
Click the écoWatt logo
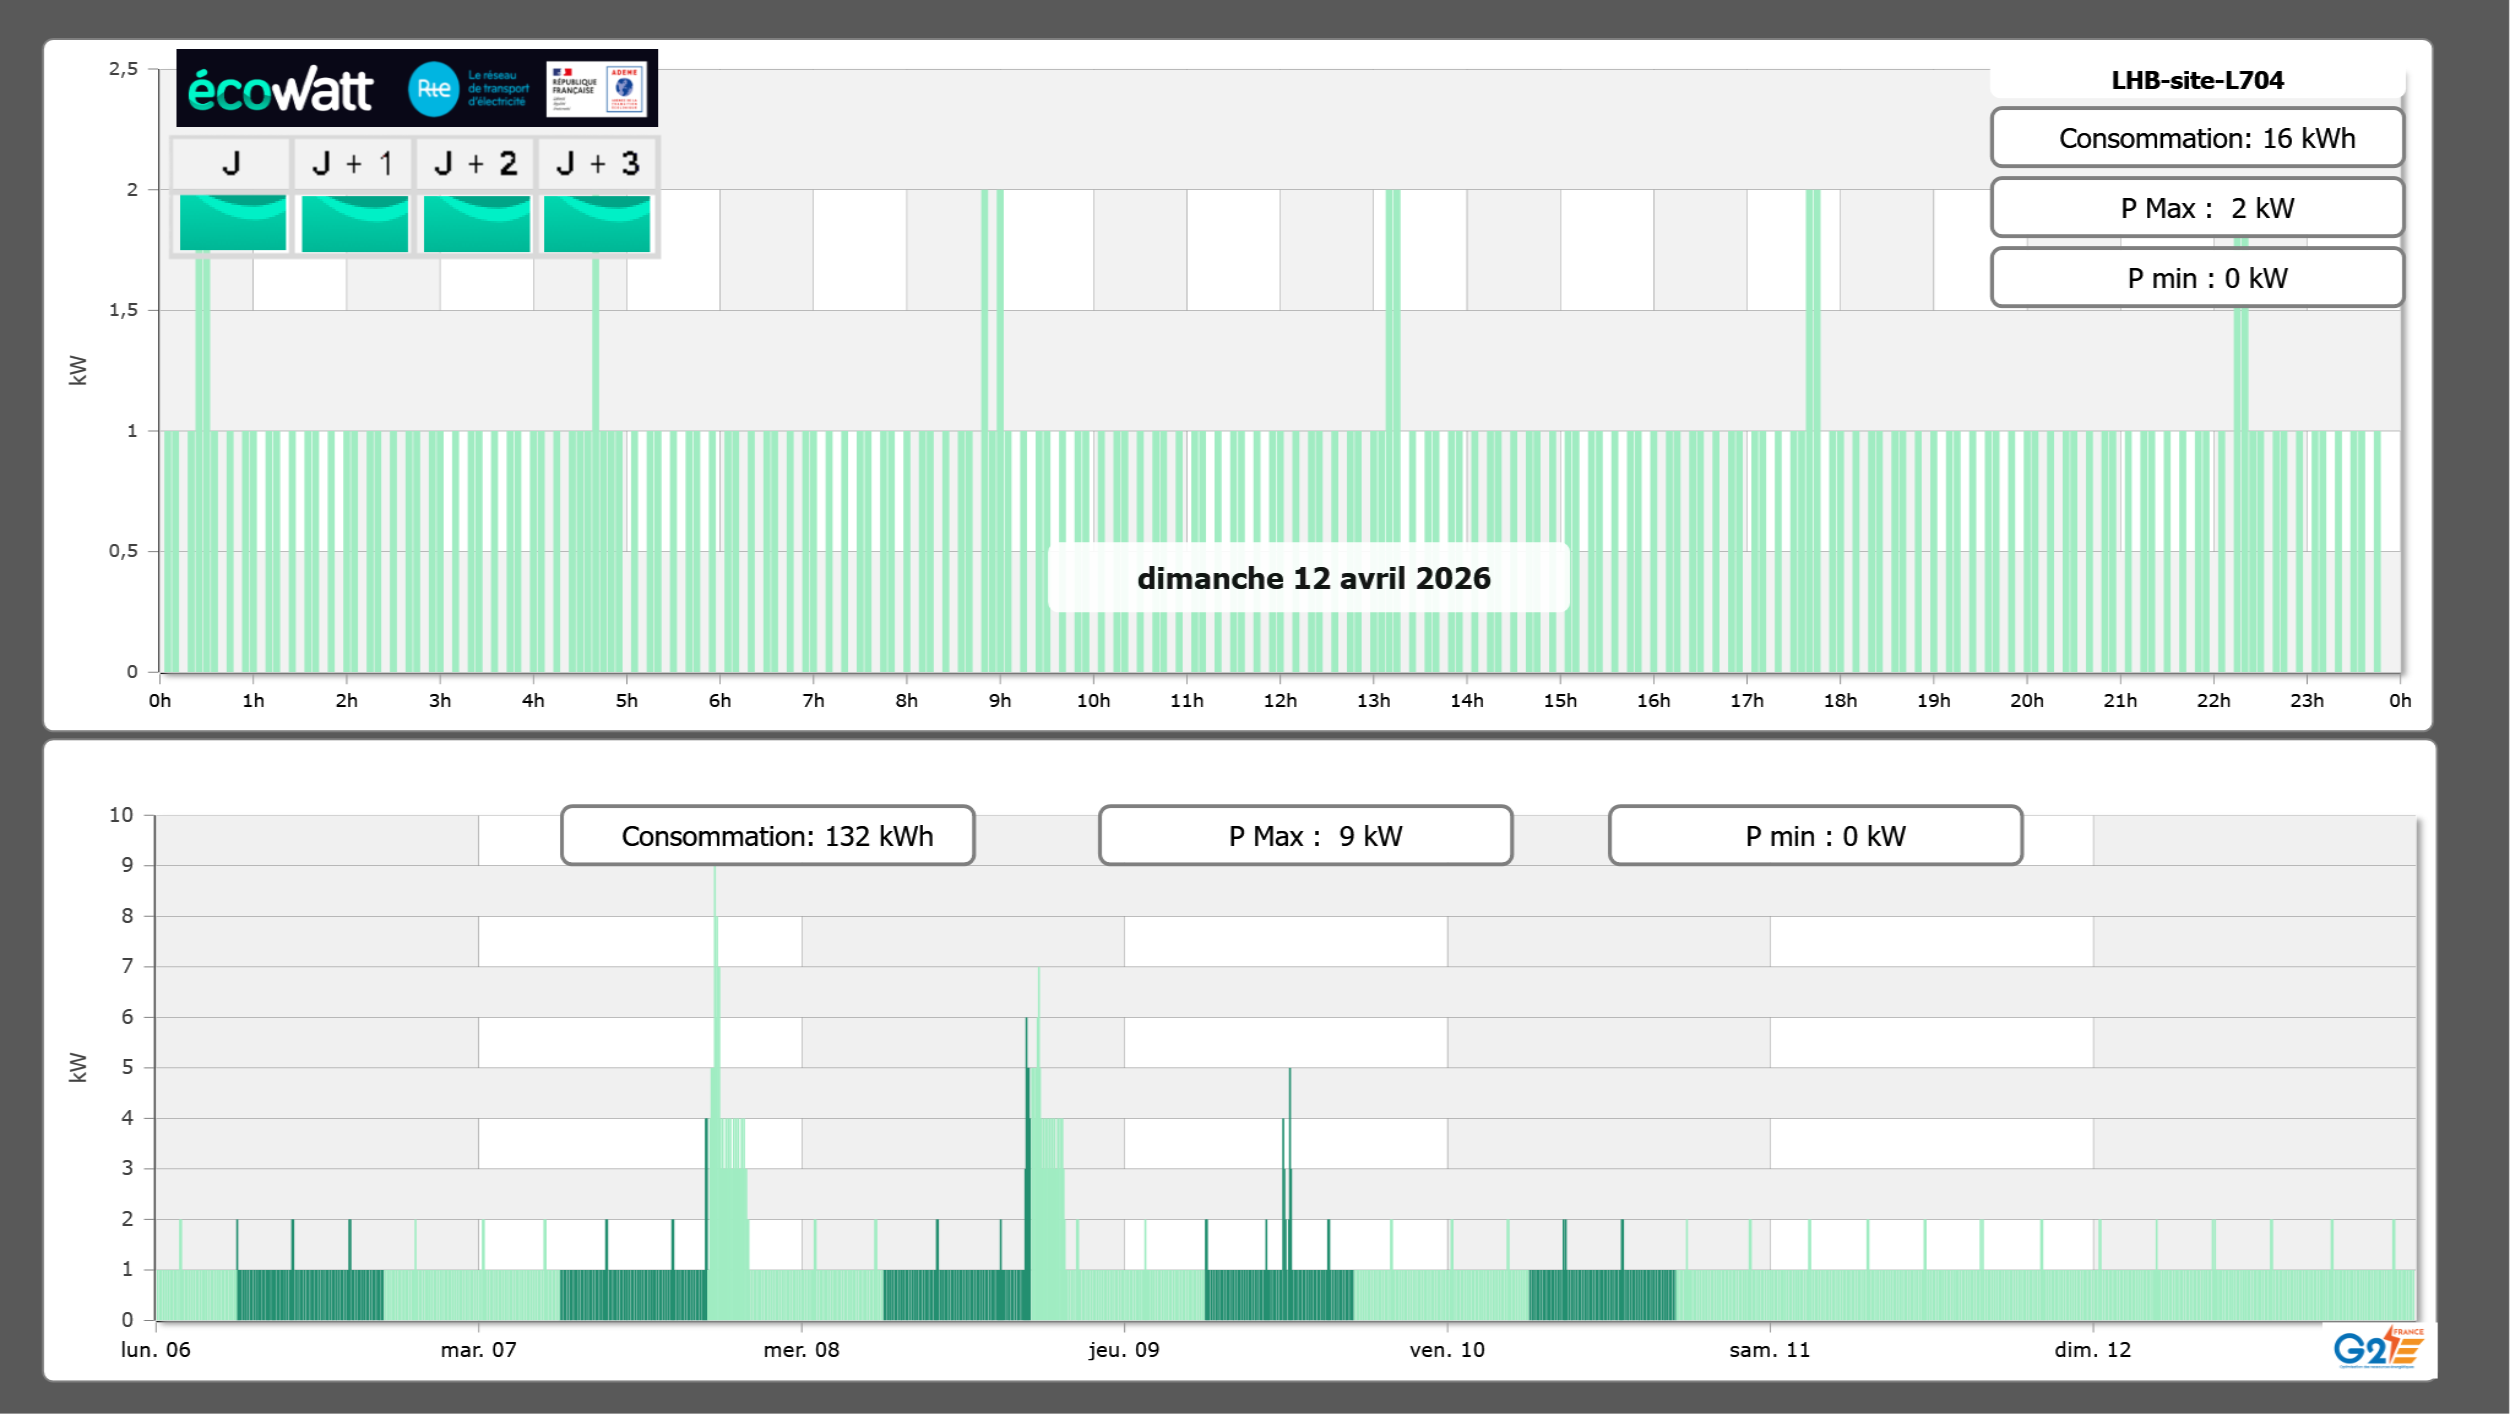[x=280, y=90]
